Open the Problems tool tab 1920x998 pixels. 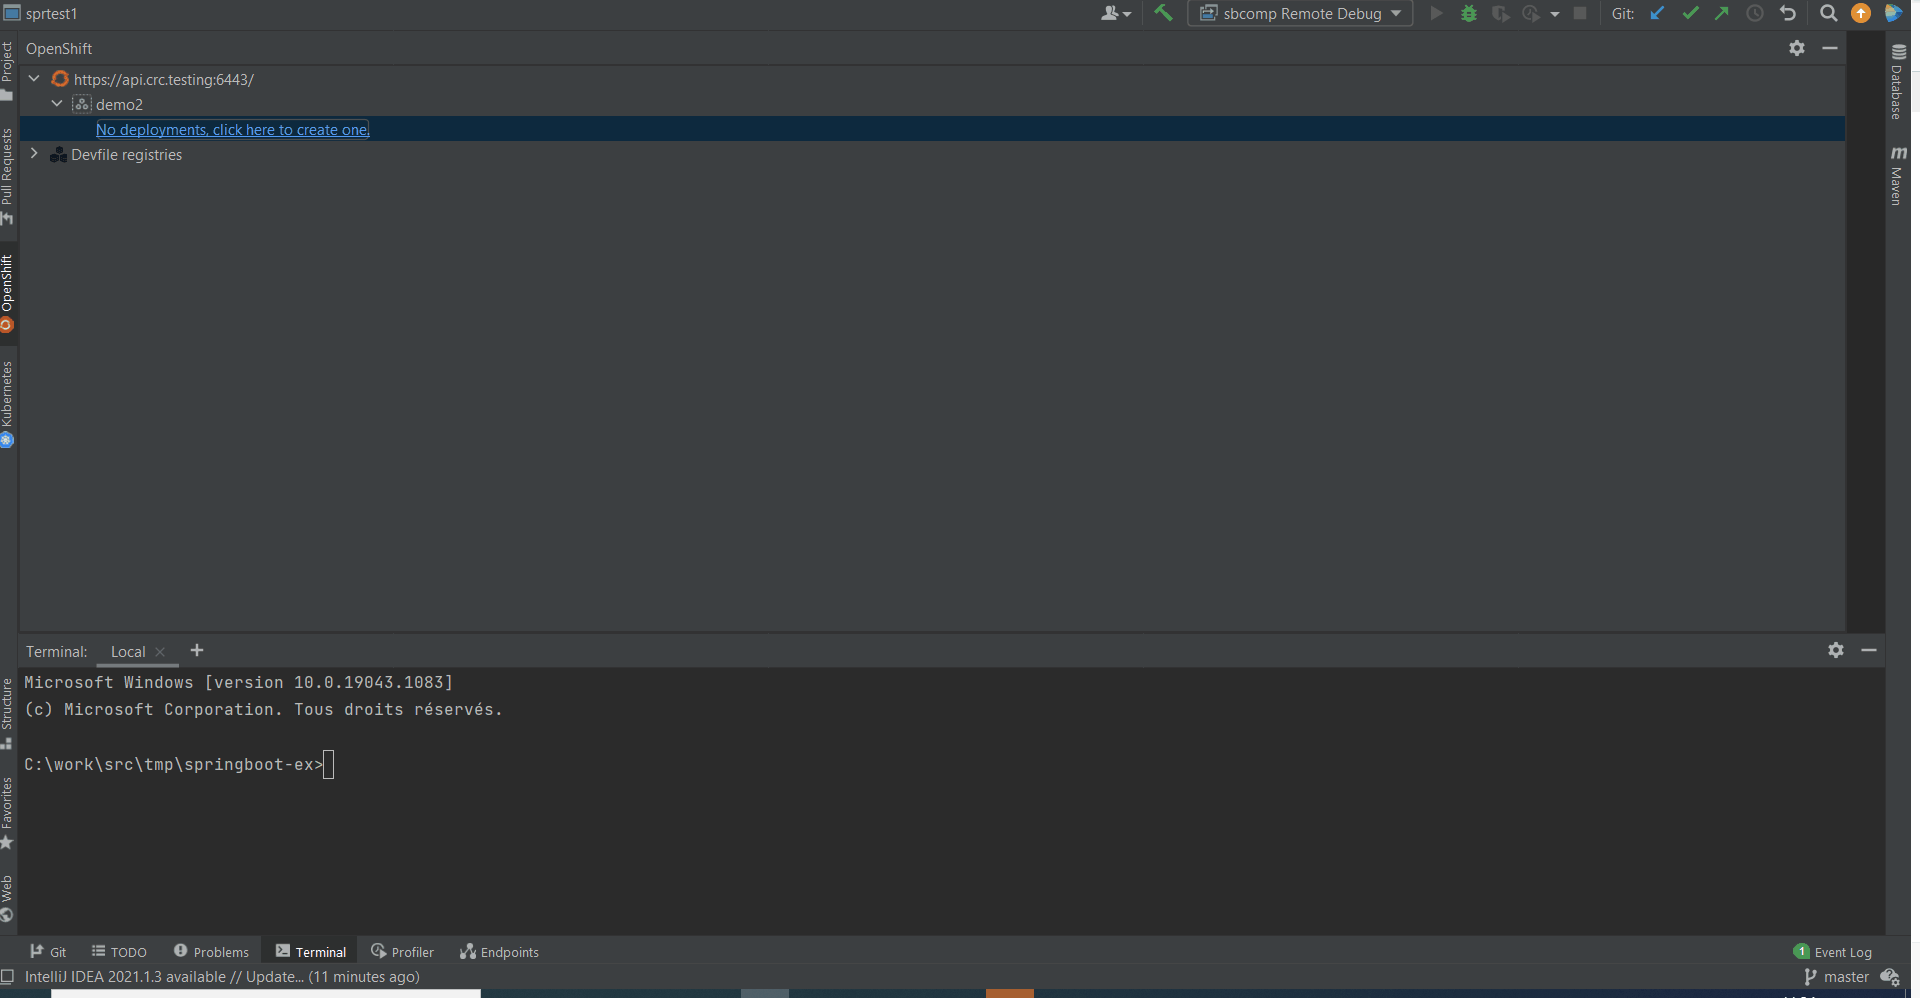click(211, 952)
